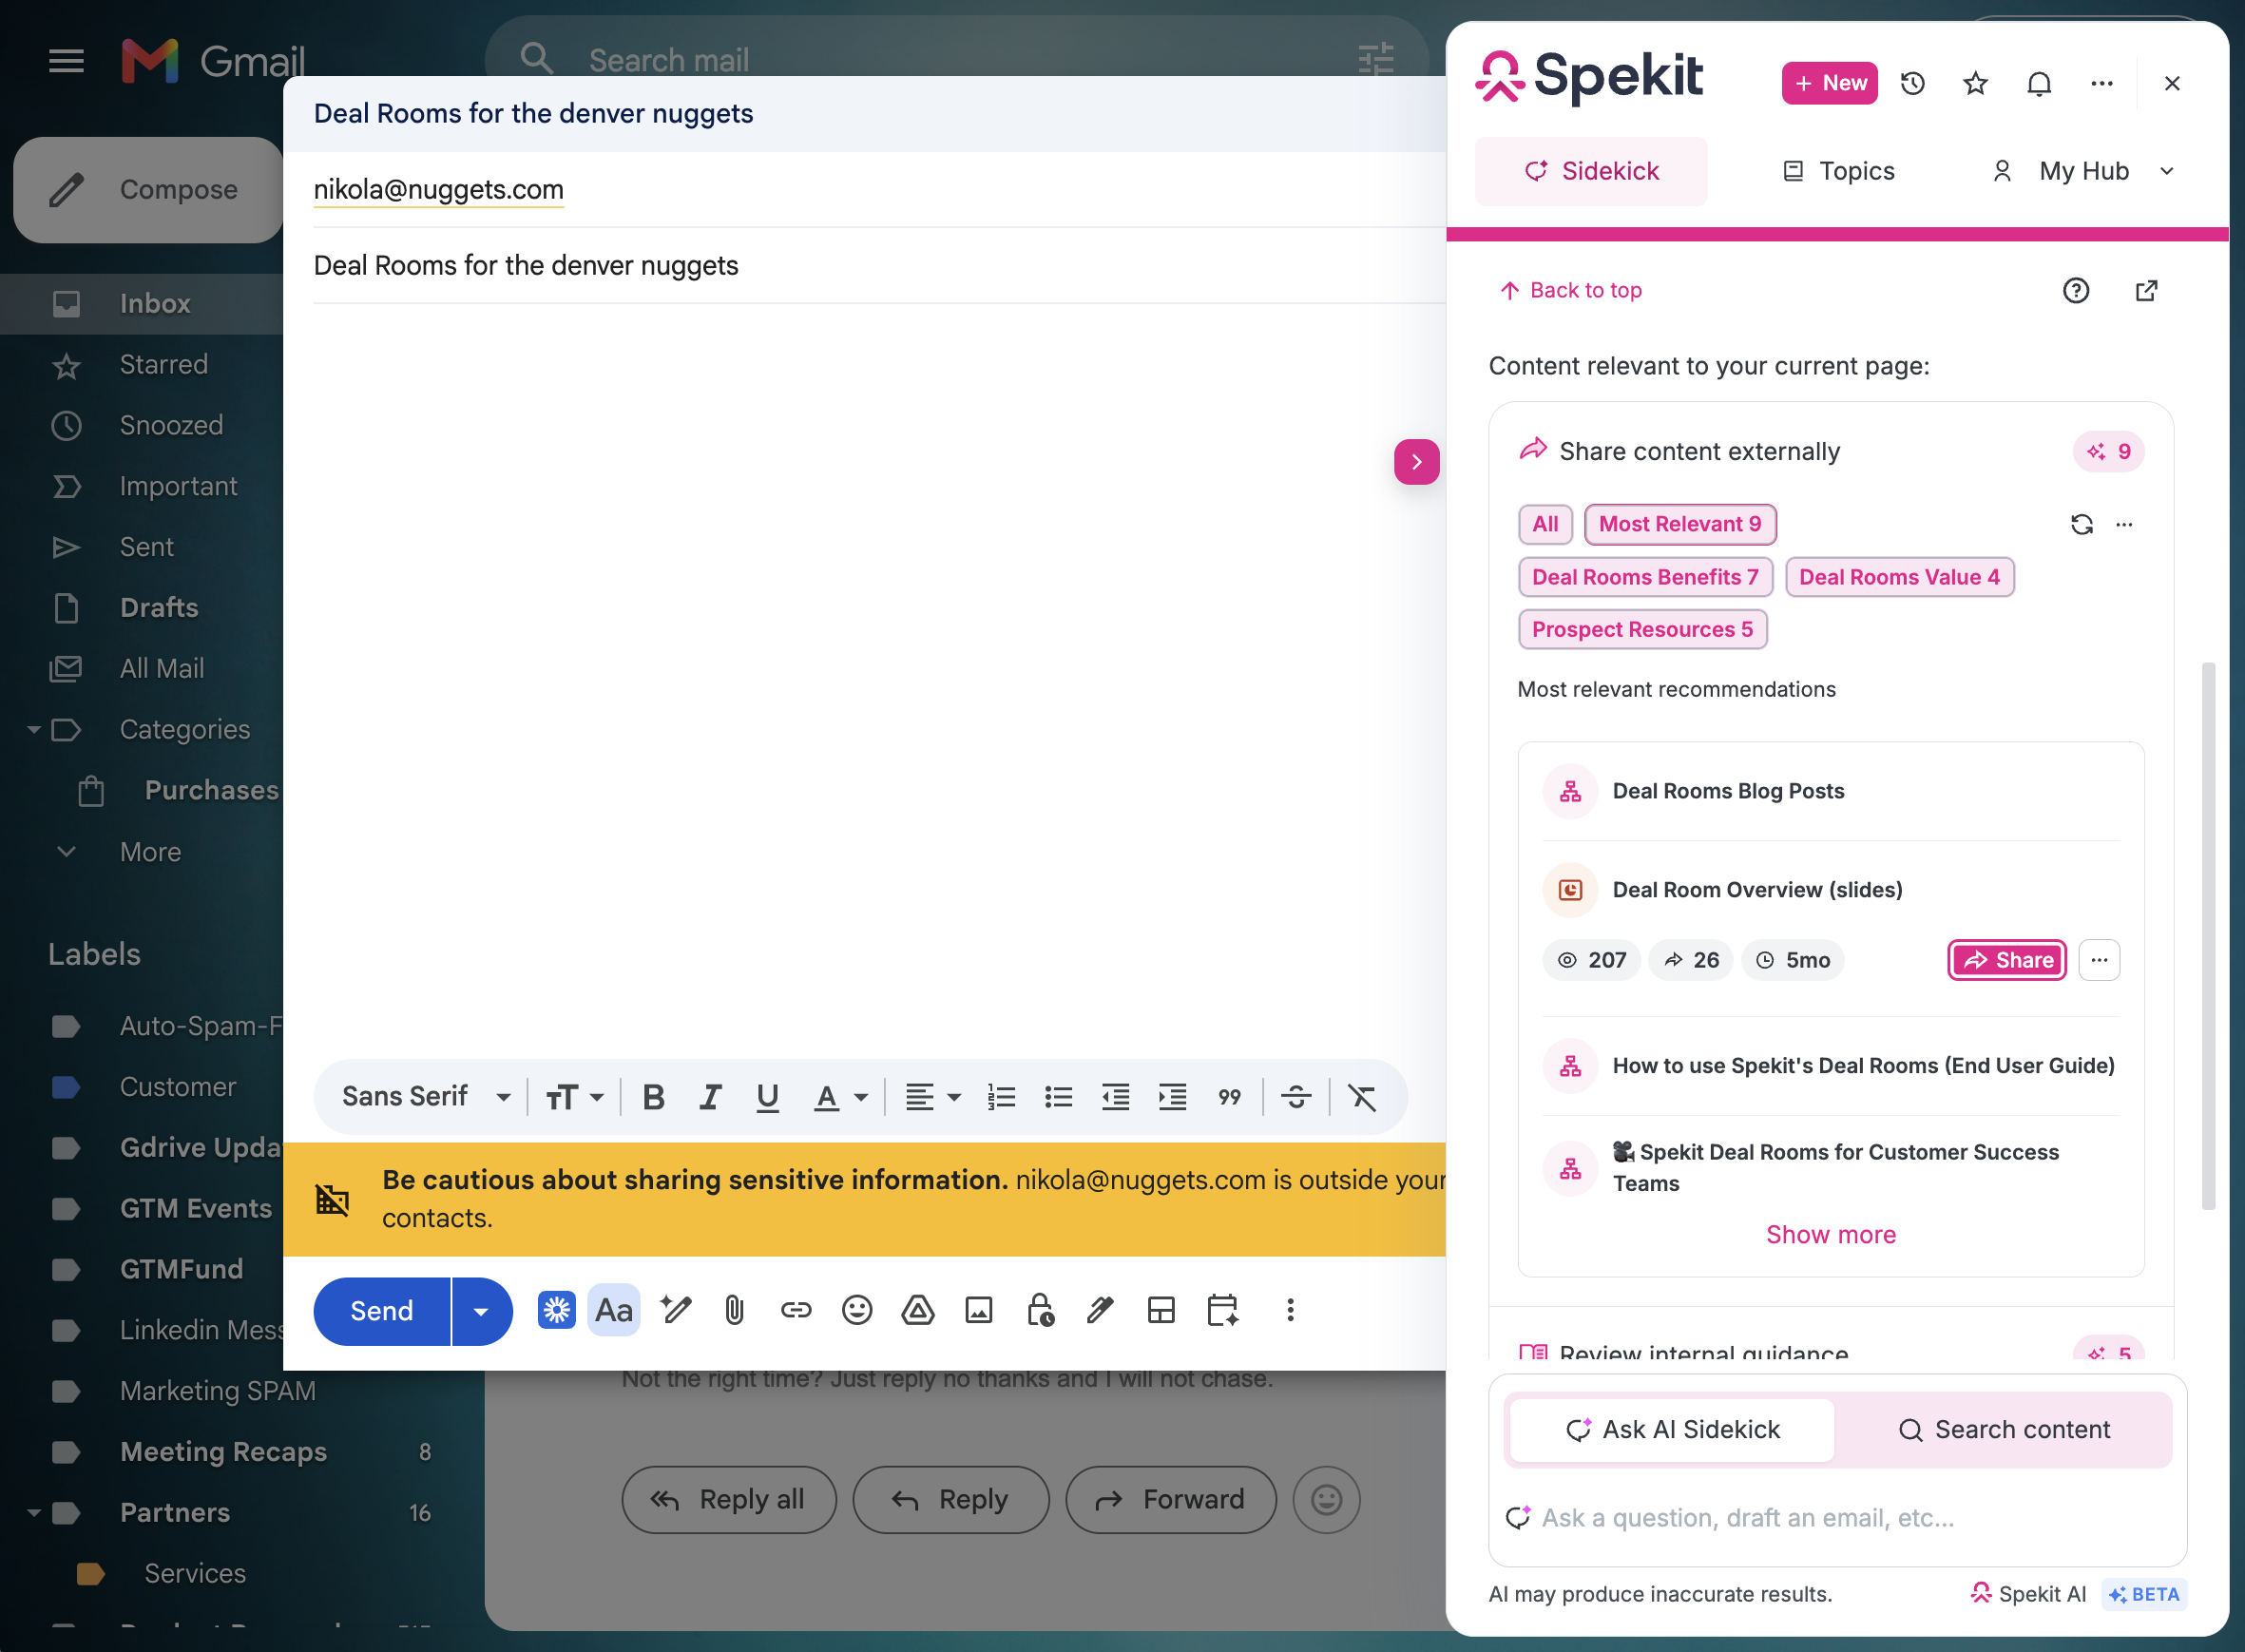Open the Help me write pencil icon

(675, 1310)
